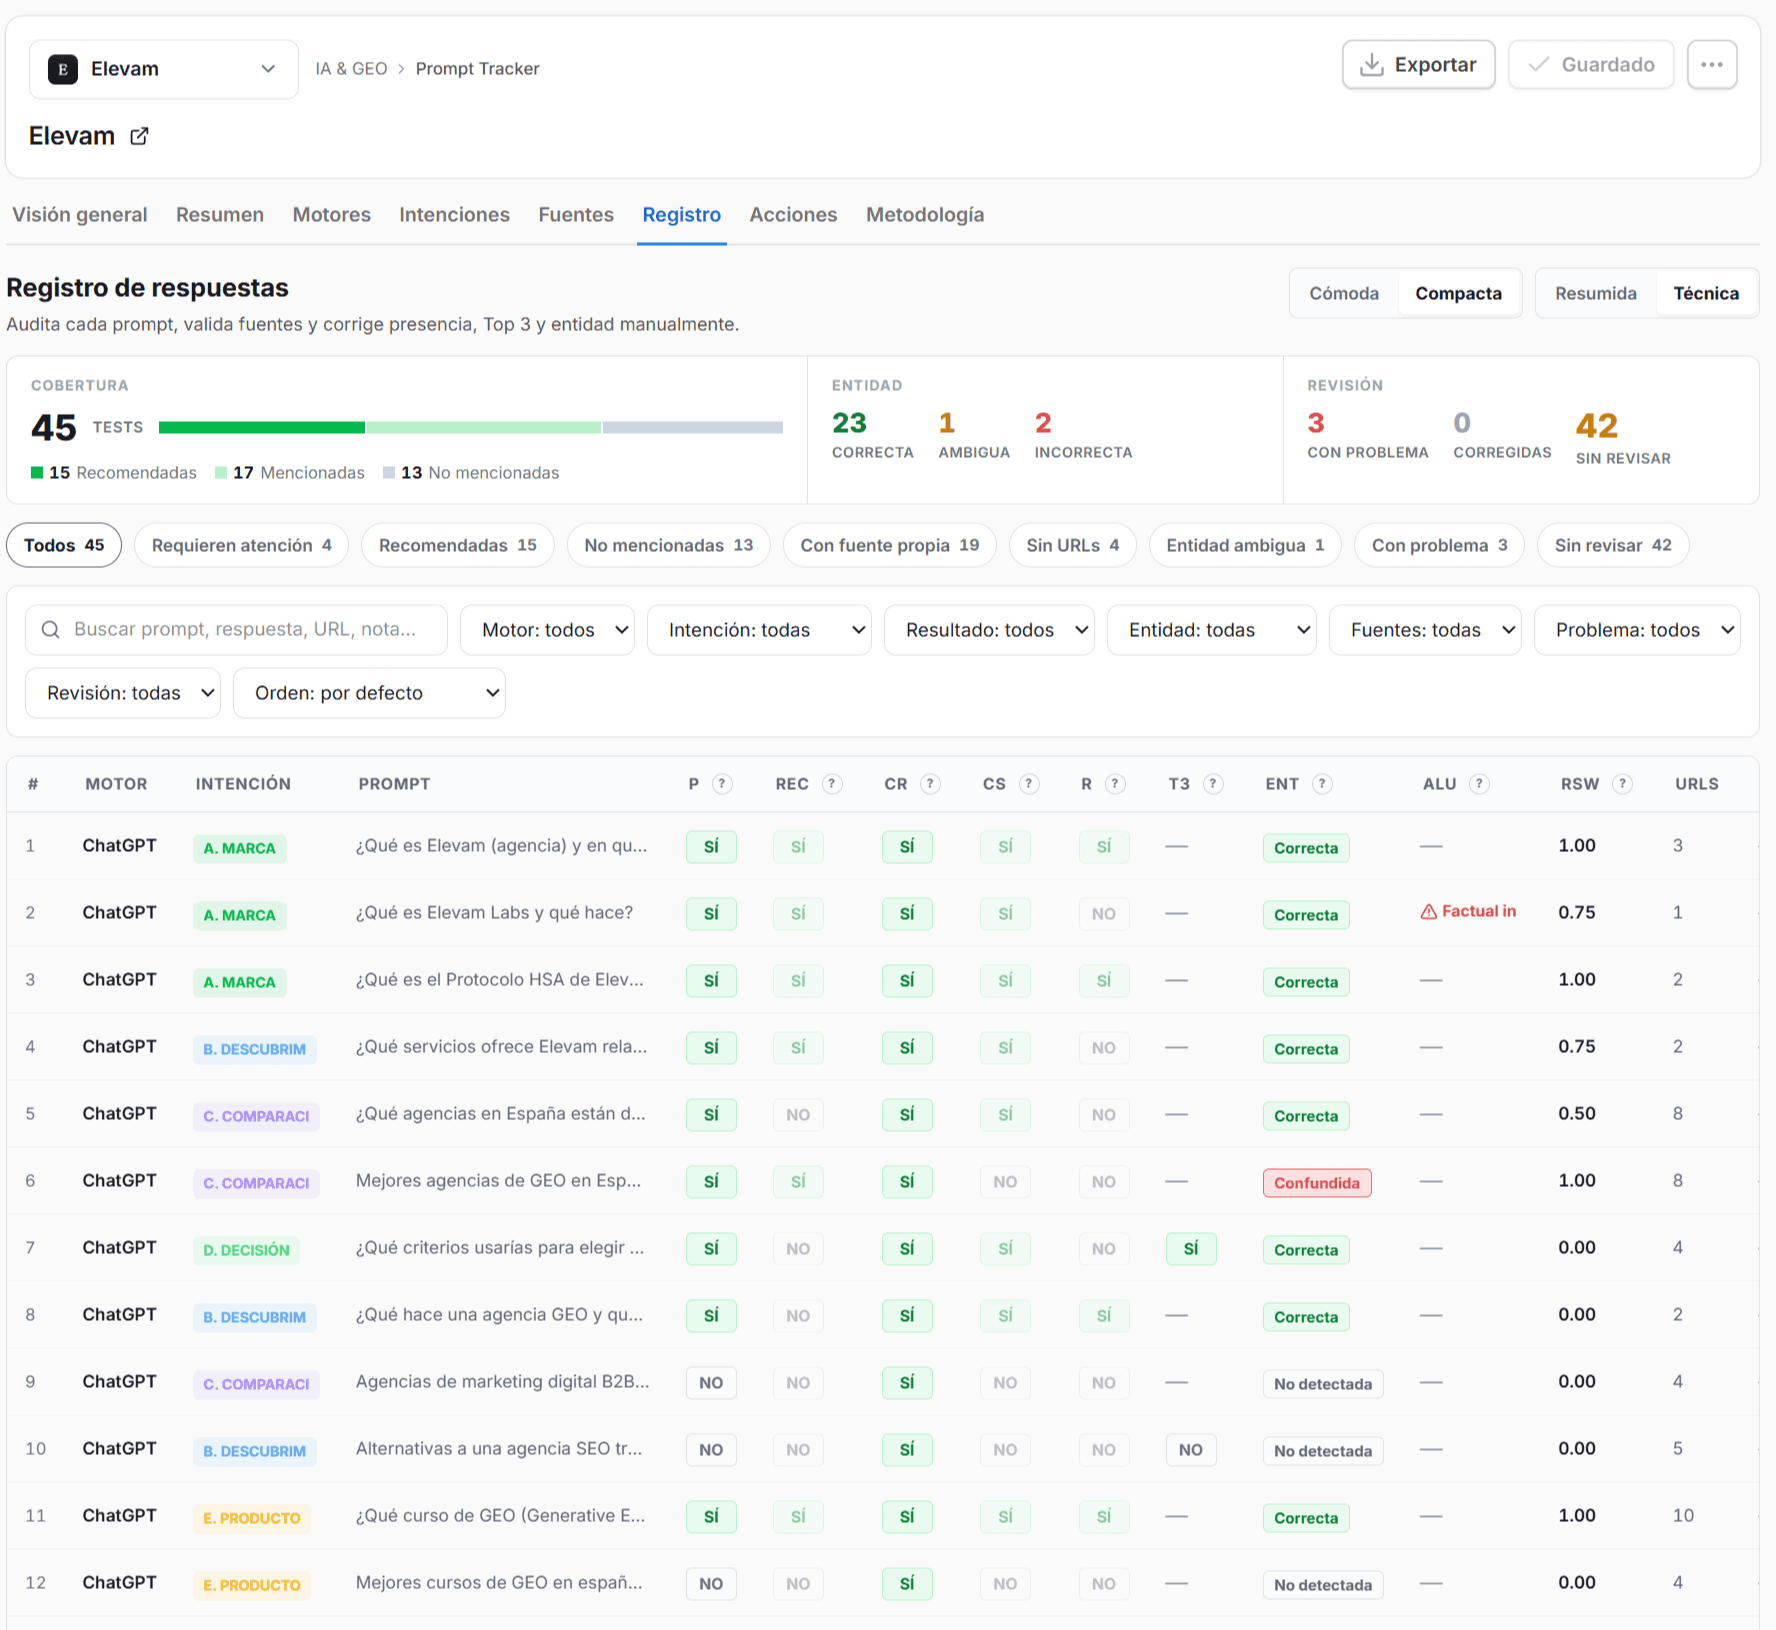The width and height of the screenshot is (1776, 1630).
Task: Open the Revisión: todas filter dropdown
Action: click(123, 693)
